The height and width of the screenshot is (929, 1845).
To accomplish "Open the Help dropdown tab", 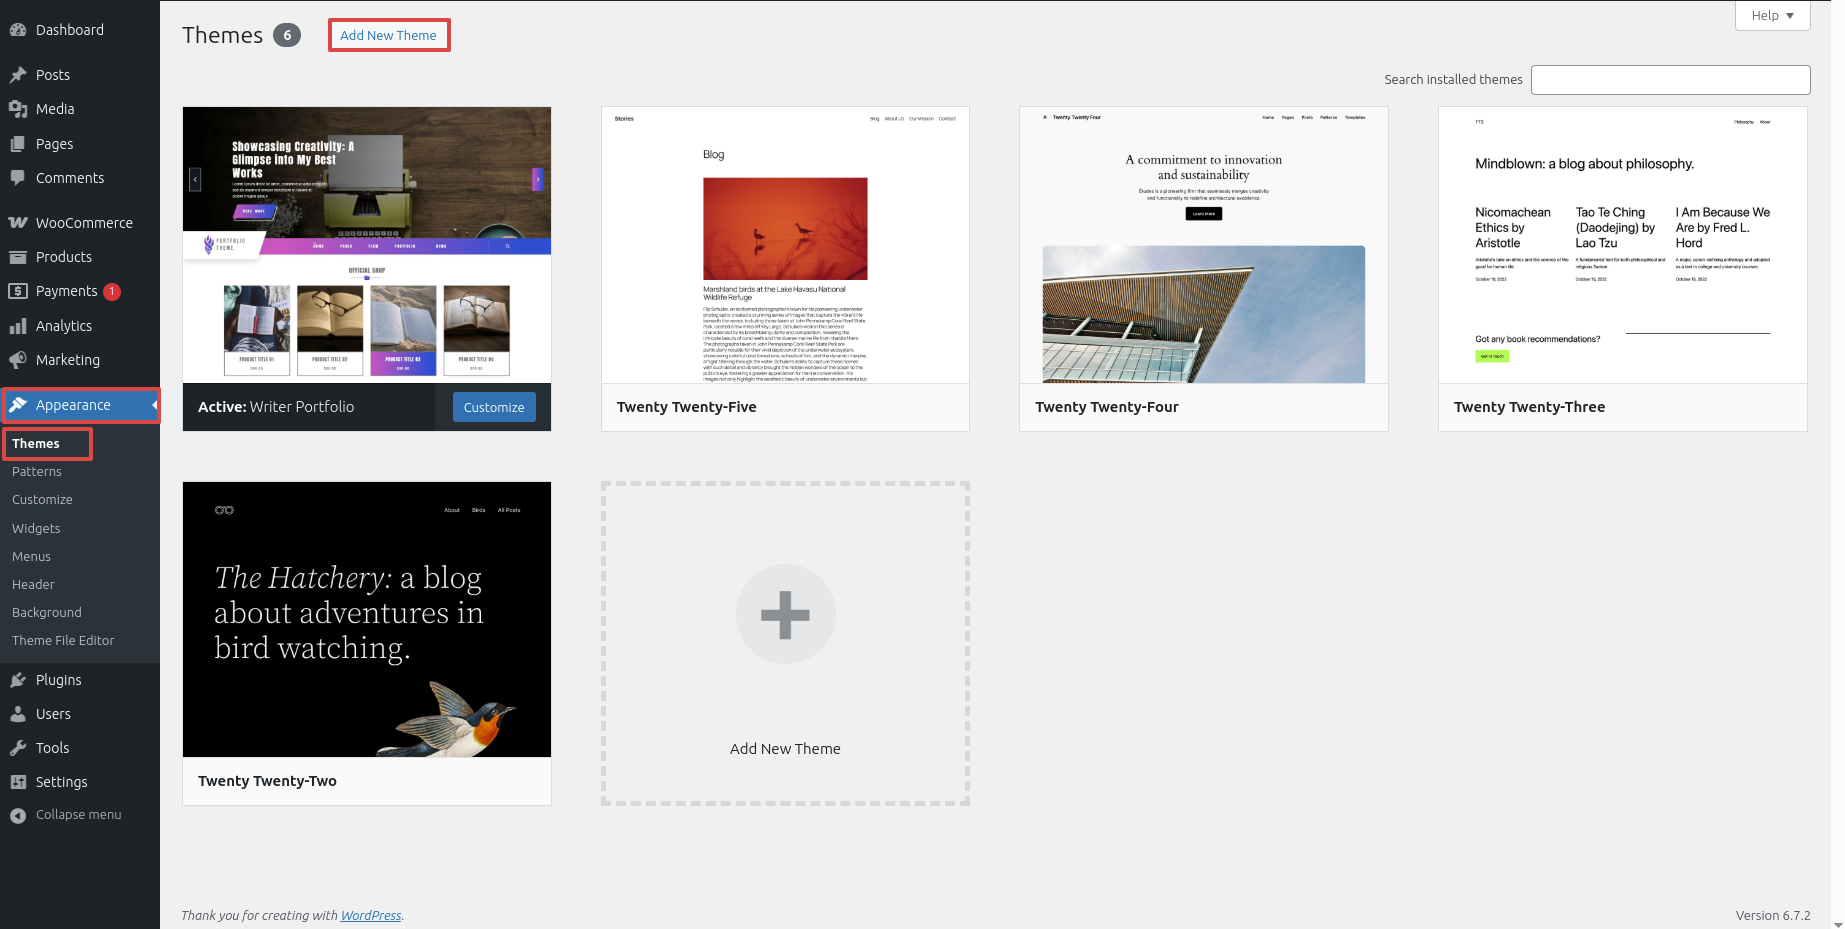I will [x=1773, y=15].
